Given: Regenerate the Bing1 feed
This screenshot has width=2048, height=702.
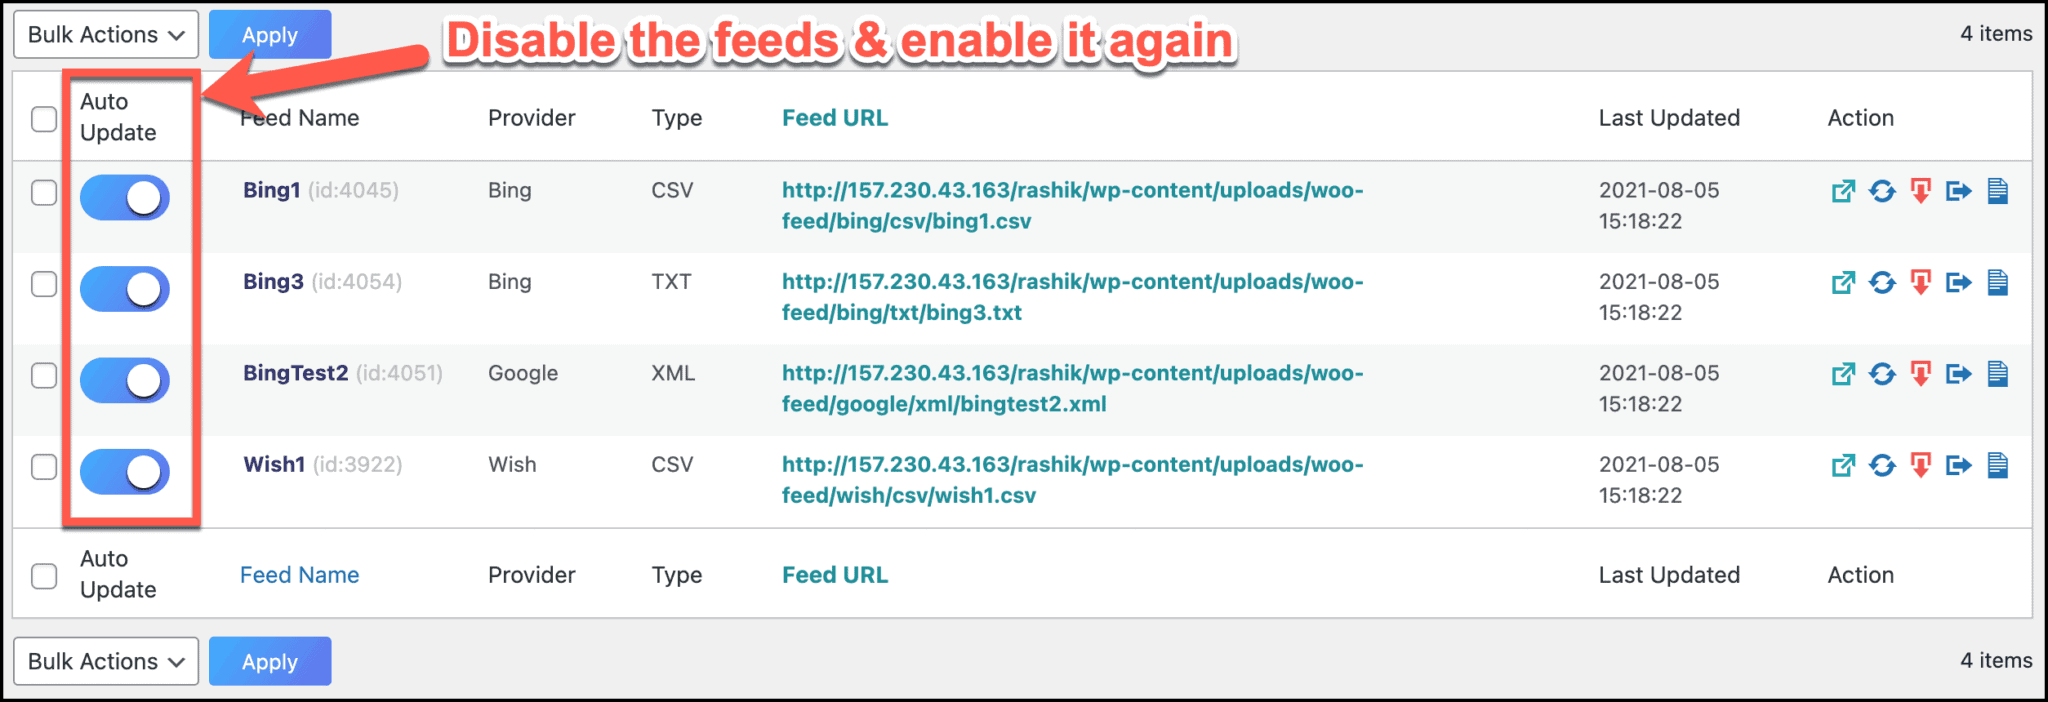Looking at the screenshot, I should [1883, 190].
